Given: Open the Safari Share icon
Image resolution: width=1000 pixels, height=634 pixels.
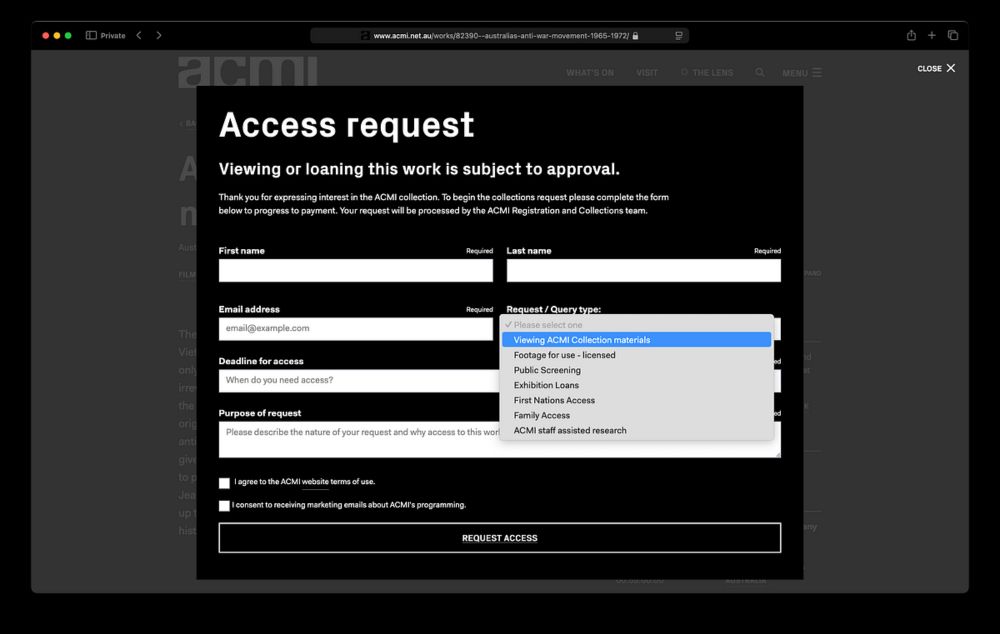Looking at the screenshot, I should [x=911, y=36].
